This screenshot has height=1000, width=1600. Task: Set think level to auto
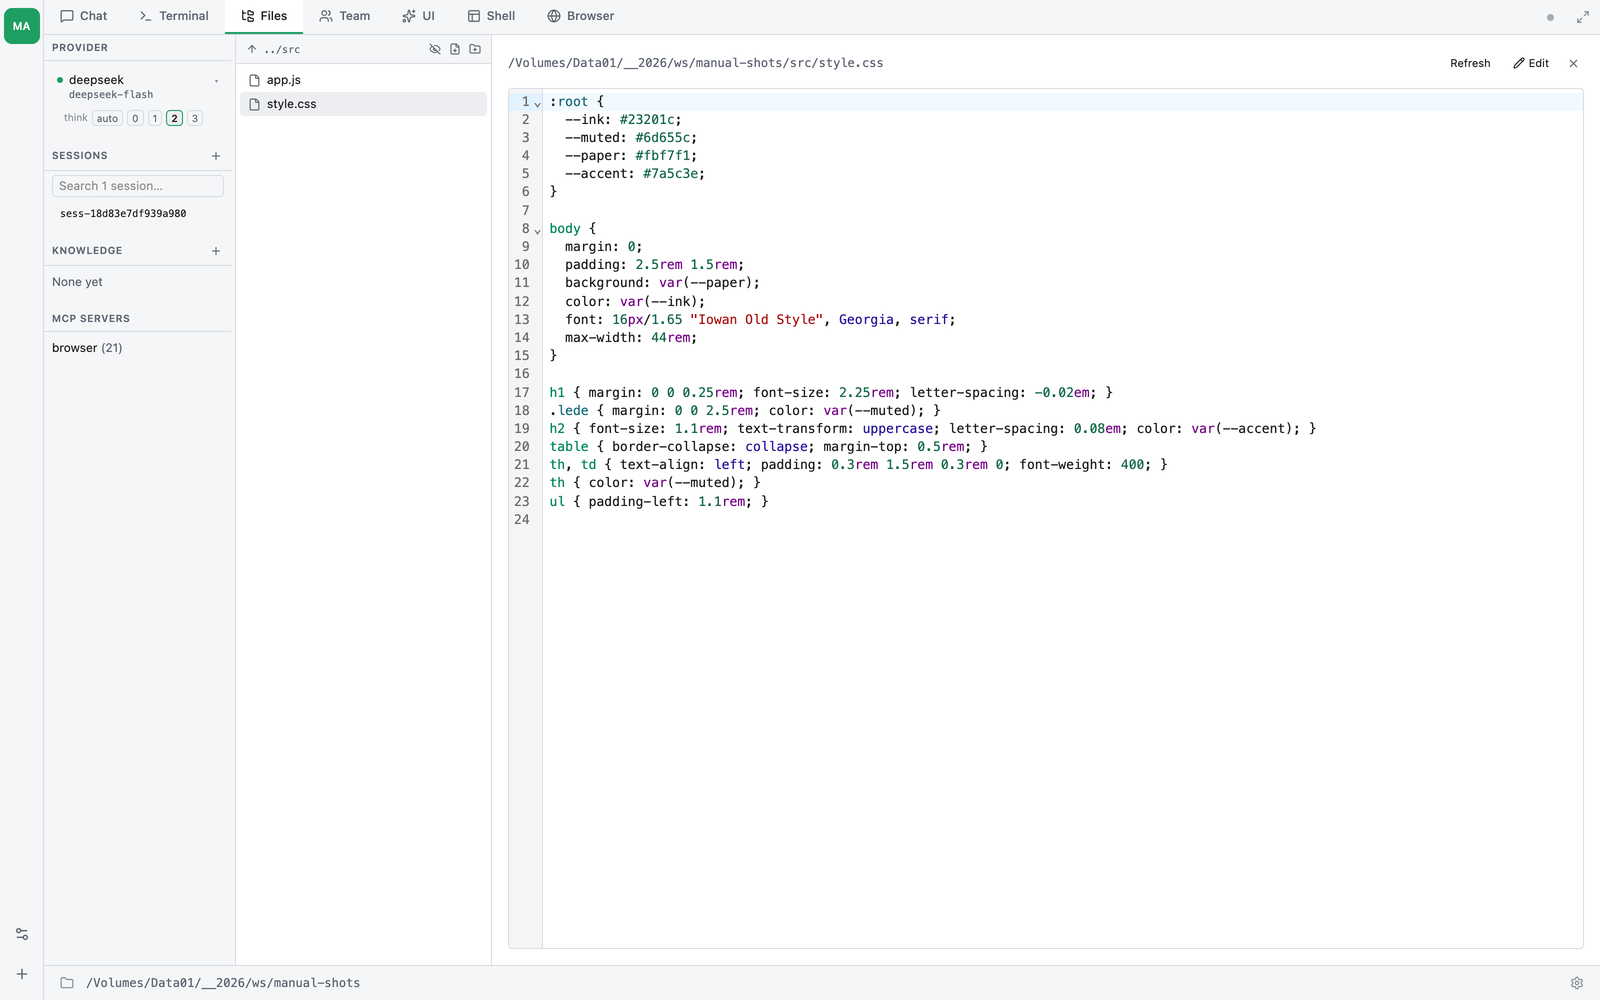107,118
